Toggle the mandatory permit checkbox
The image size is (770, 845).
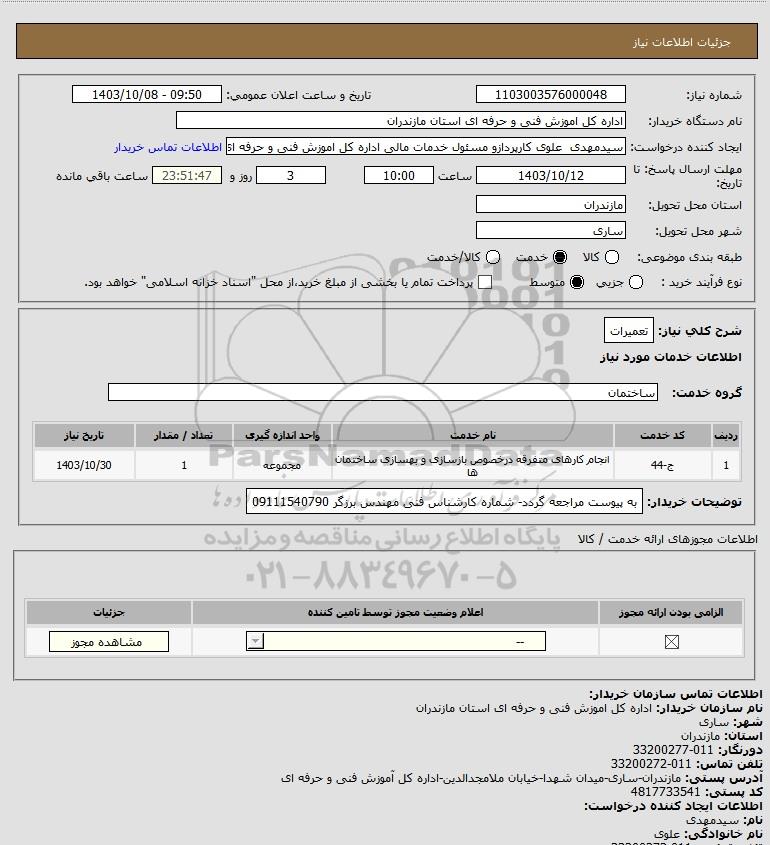671,642
